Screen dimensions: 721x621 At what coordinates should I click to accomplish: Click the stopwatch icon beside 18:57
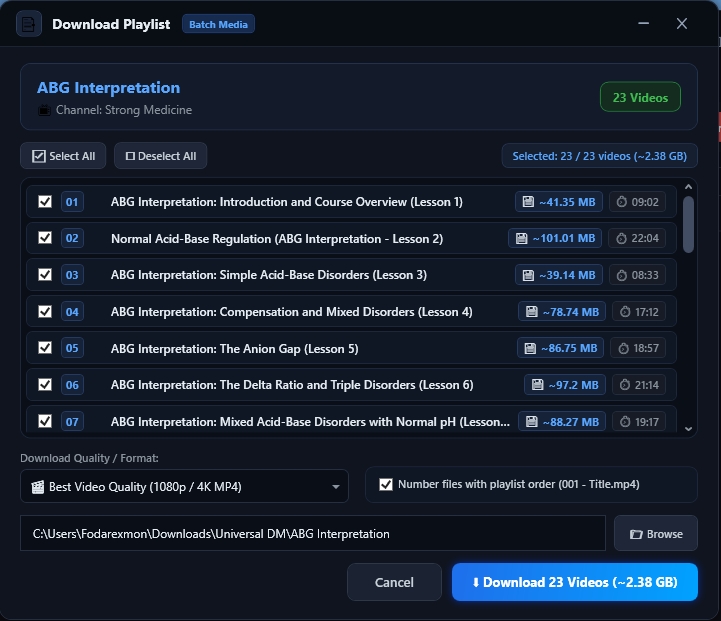click(623, 348)
